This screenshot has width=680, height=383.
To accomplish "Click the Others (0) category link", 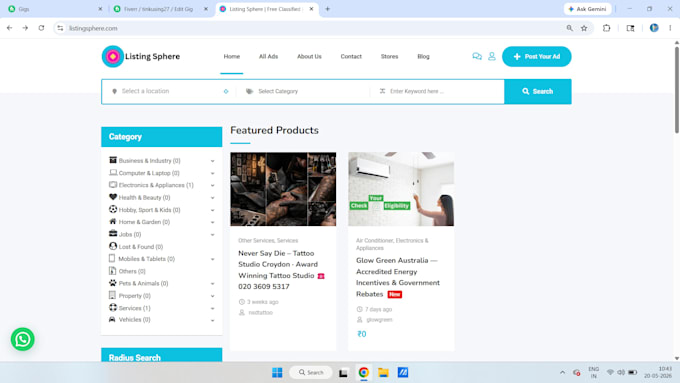I will 132,271.
